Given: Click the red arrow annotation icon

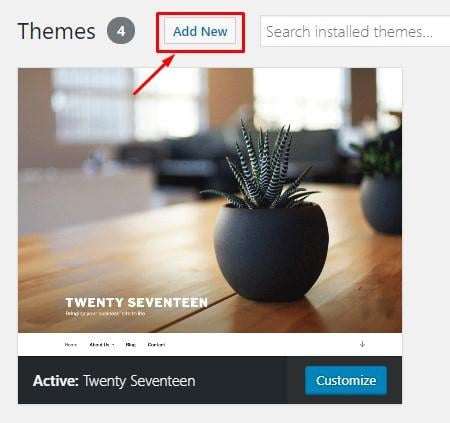Looking at the screenshot, I should click(154, 75).
